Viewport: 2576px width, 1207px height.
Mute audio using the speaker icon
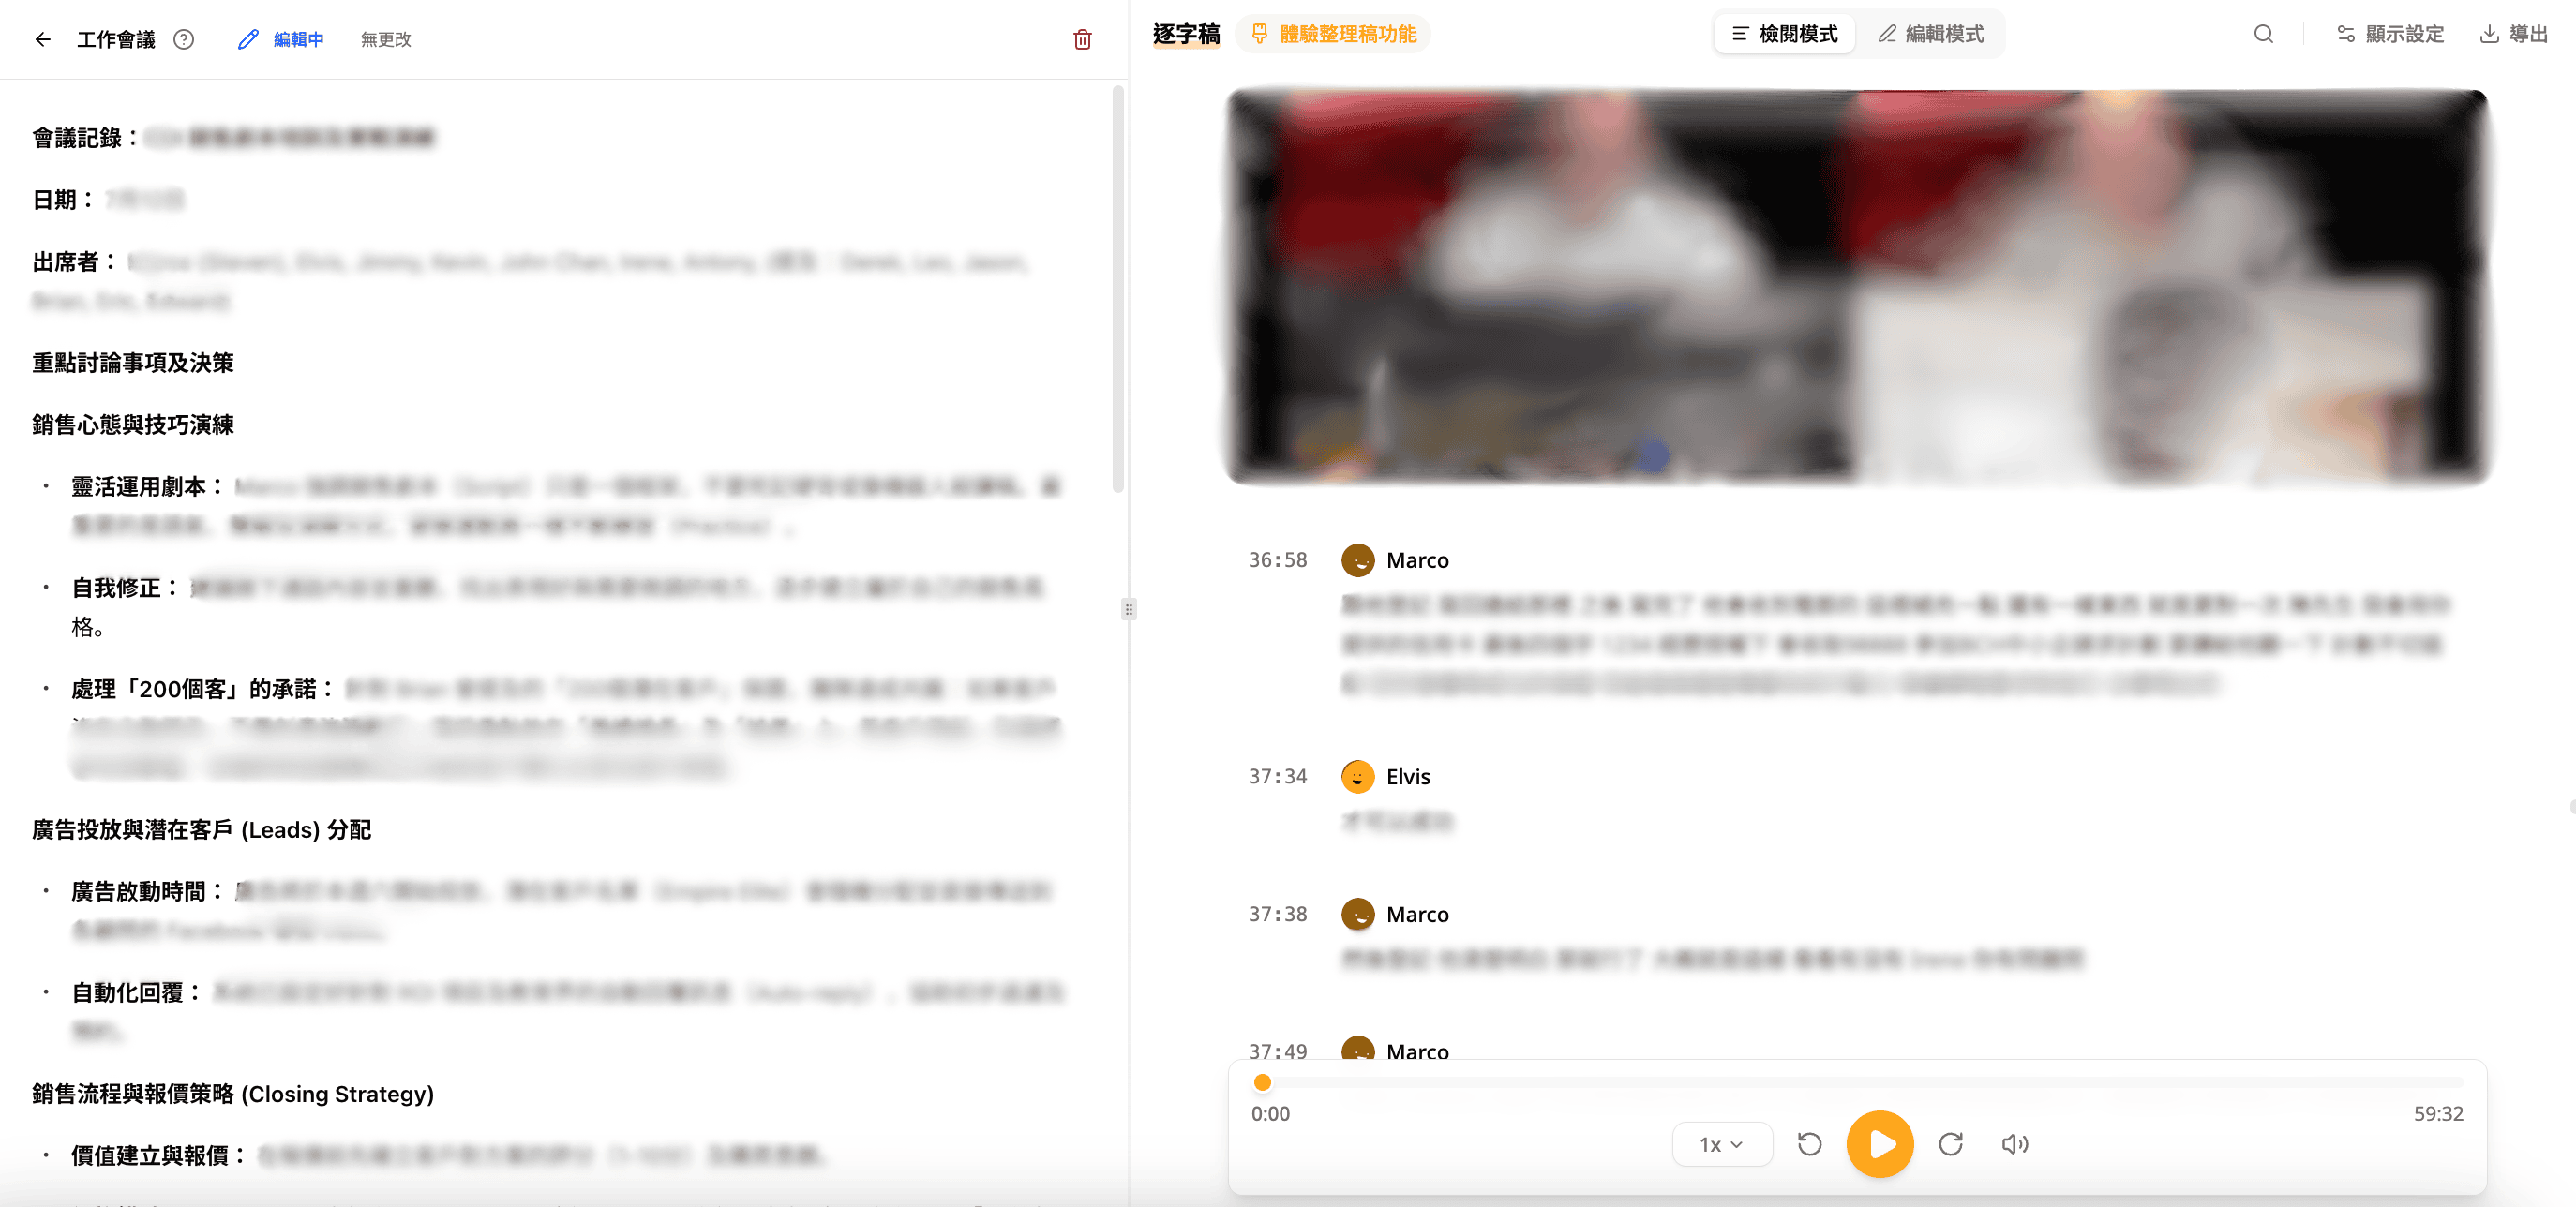coord(2014,1144)
